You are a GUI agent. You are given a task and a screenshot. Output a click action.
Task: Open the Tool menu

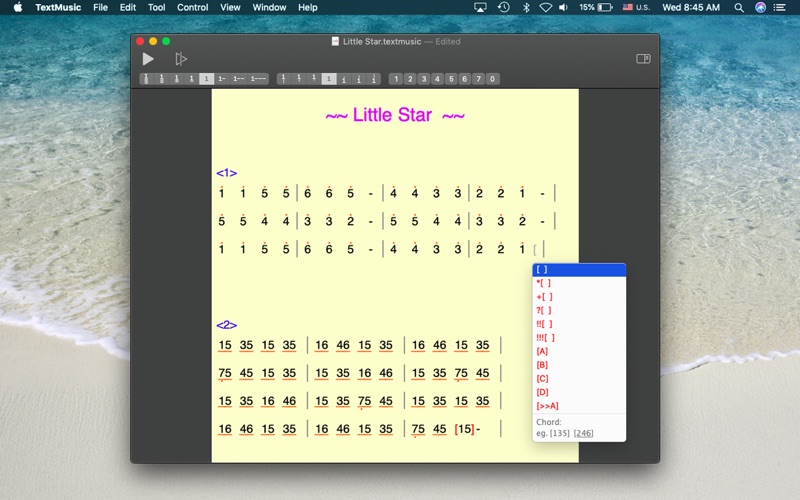(156, 7)
